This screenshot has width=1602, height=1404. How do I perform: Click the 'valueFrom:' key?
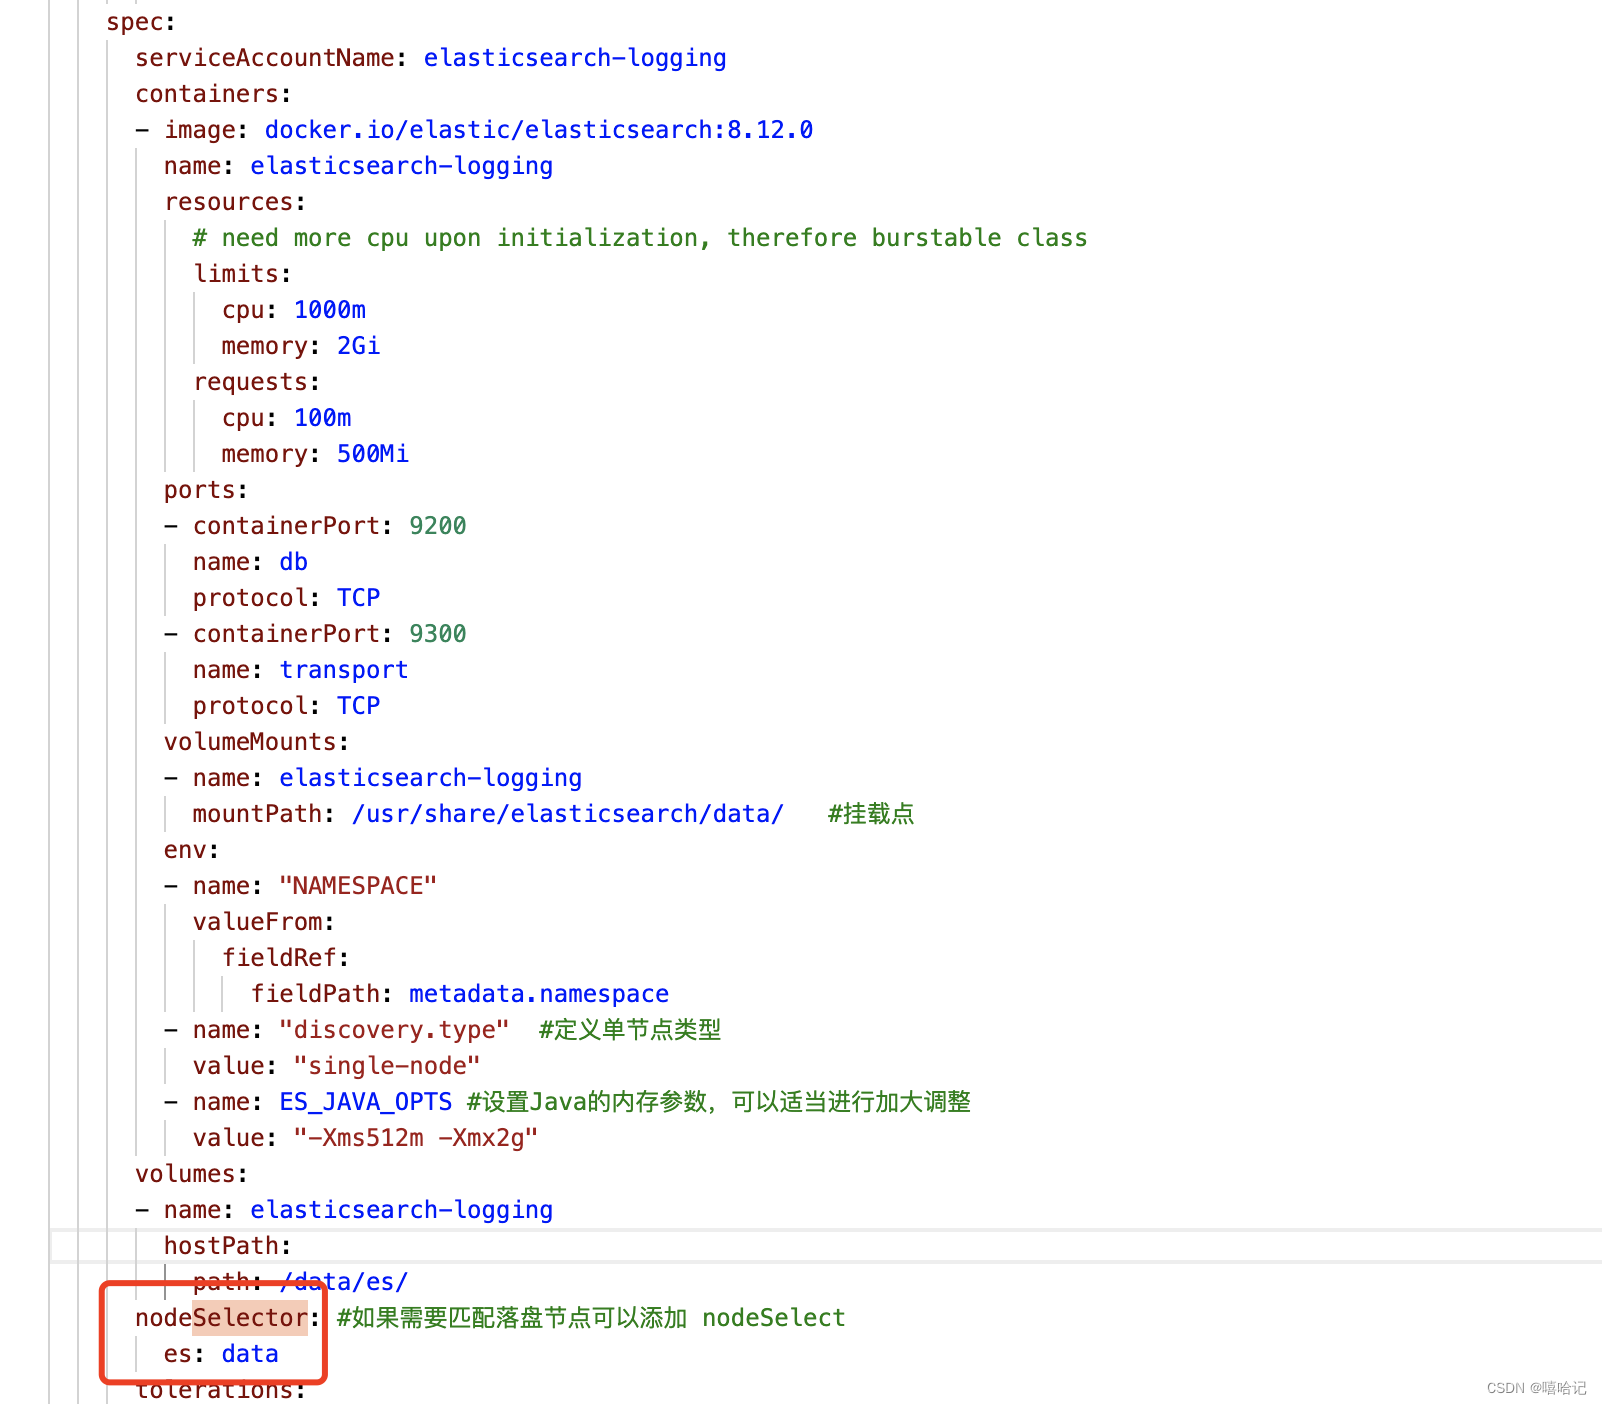point(264,922)
